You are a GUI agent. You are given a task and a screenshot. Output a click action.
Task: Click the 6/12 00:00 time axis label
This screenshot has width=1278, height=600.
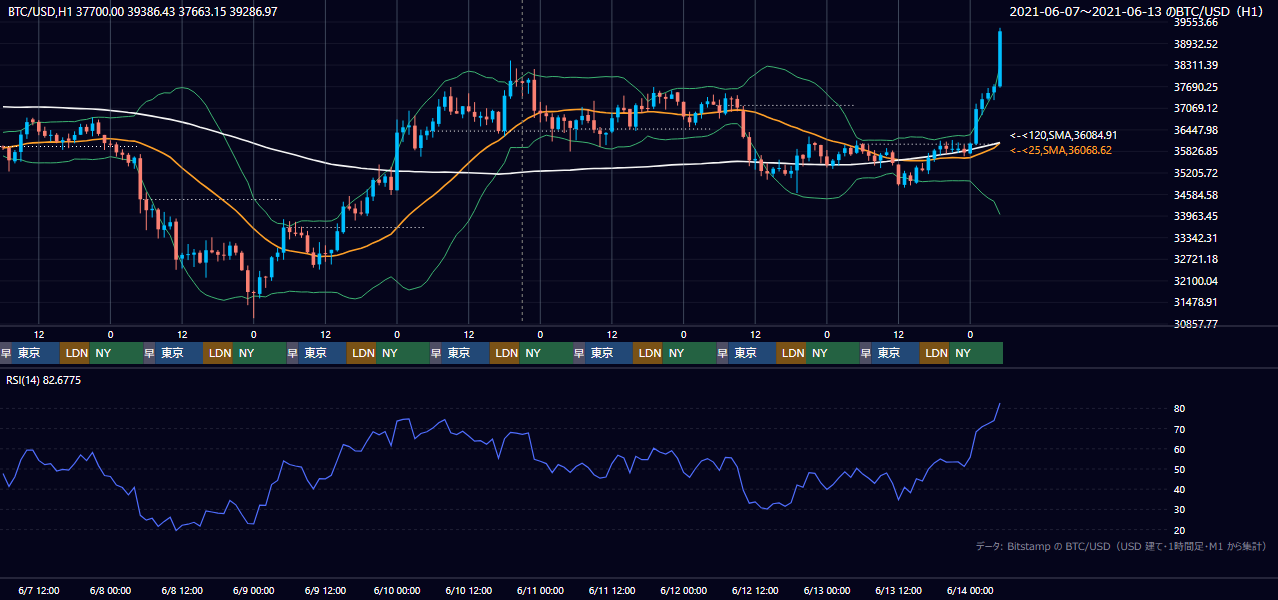(x=684, y=591)
